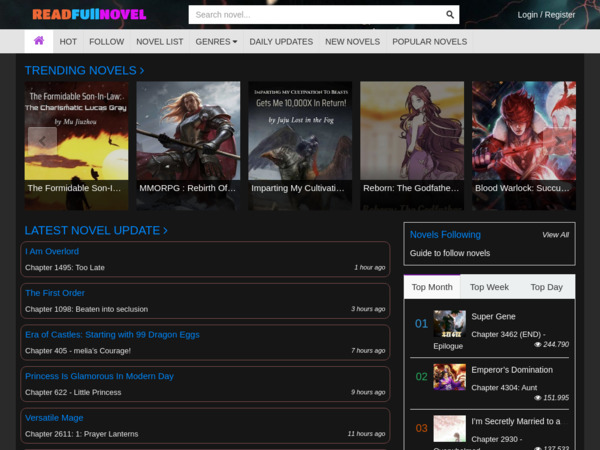Screen dimensions: 600x450
Task: Click previous arrow on trending carousel
Action: [42, 141]
